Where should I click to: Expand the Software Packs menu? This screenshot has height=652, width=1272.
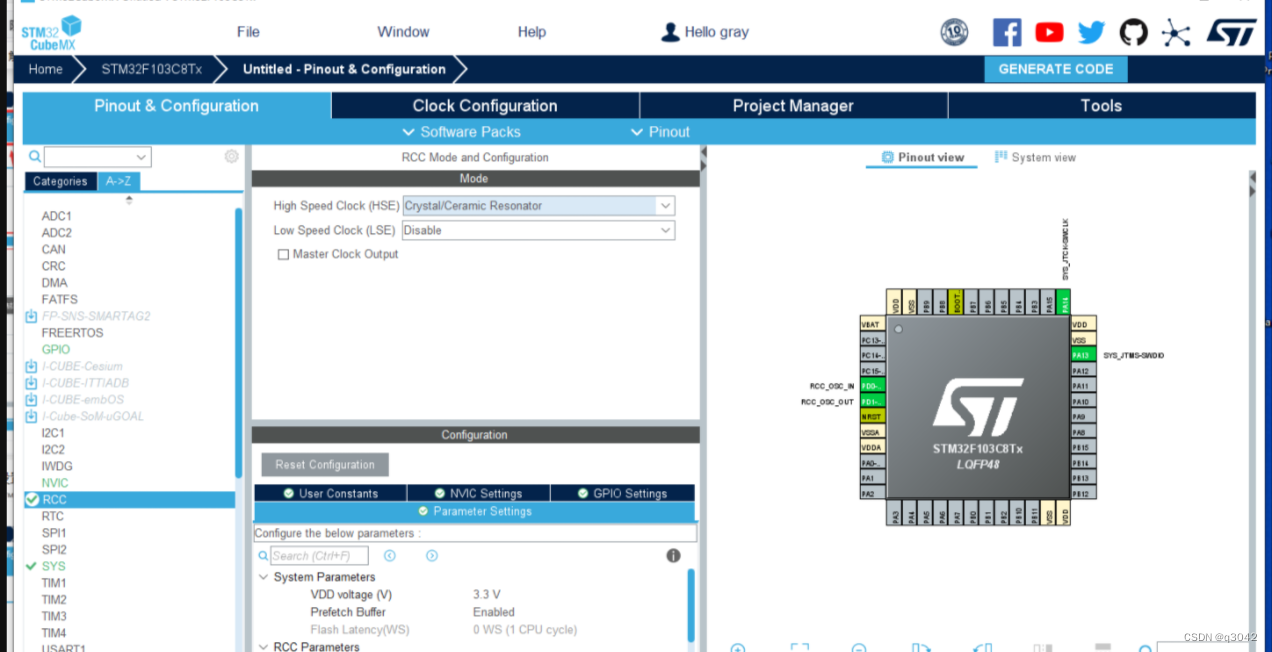pyautogui.click(x=461, y=132)
